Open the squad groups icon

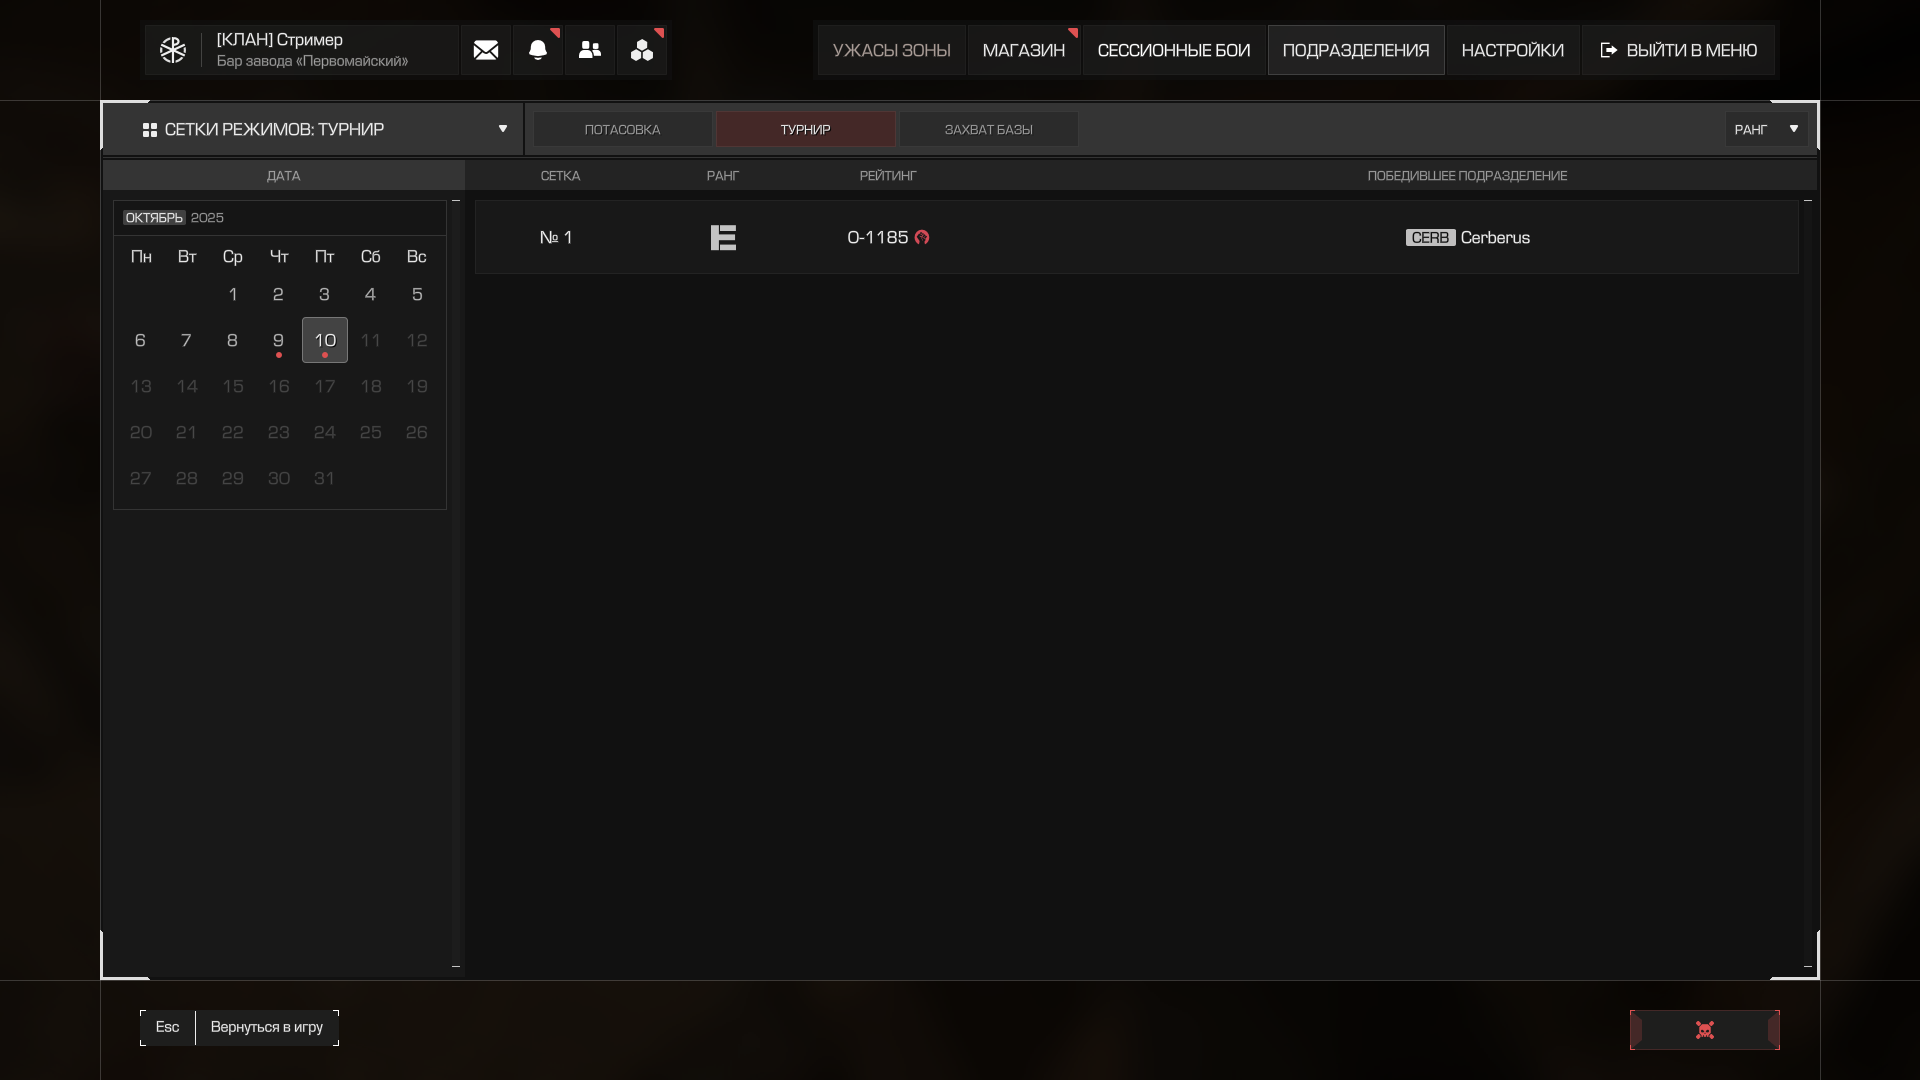click(x=642, y=50)
